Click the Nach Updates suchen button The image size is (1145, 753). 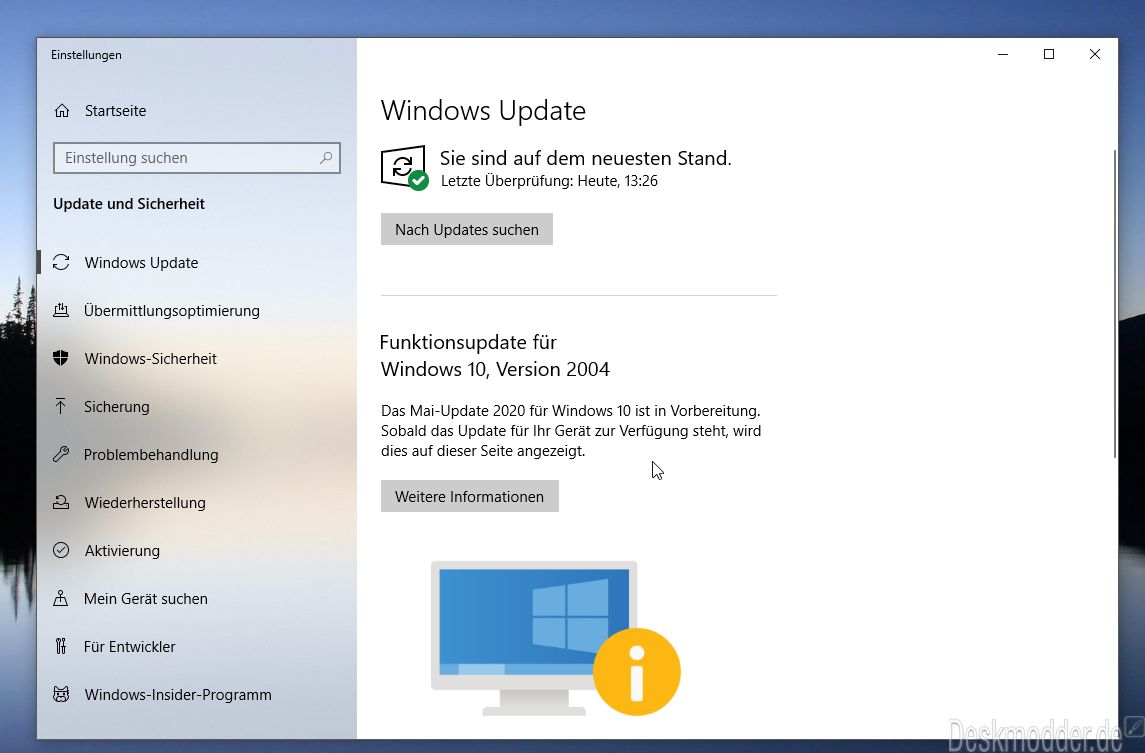[467, 229]
